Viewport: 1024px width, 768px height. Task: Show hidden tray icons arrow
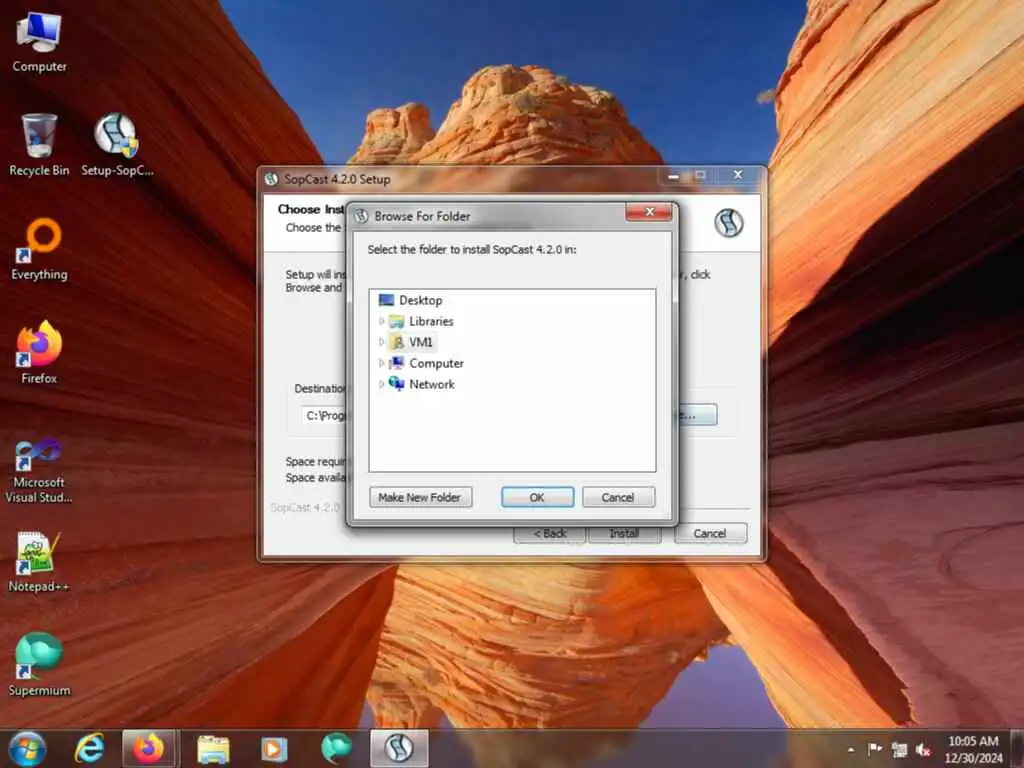(x=851, y=749)
